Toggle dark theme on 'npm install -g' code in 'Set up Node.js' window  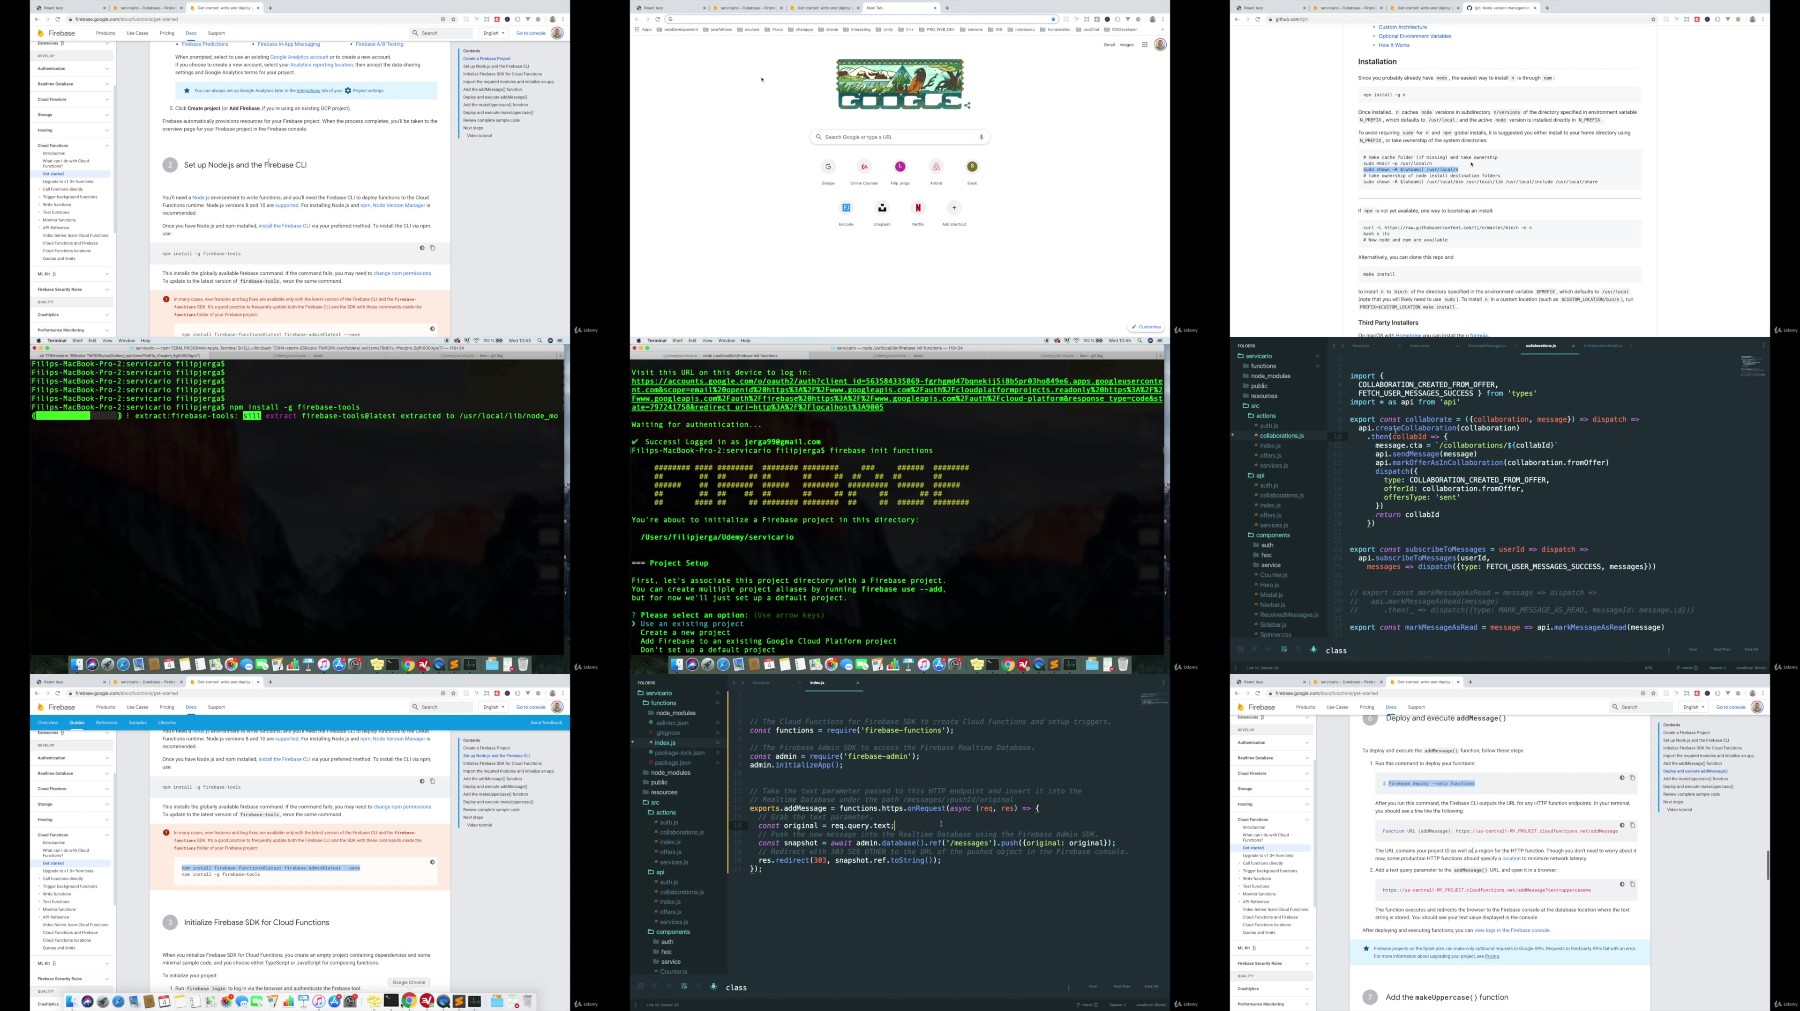click(422, 248)
